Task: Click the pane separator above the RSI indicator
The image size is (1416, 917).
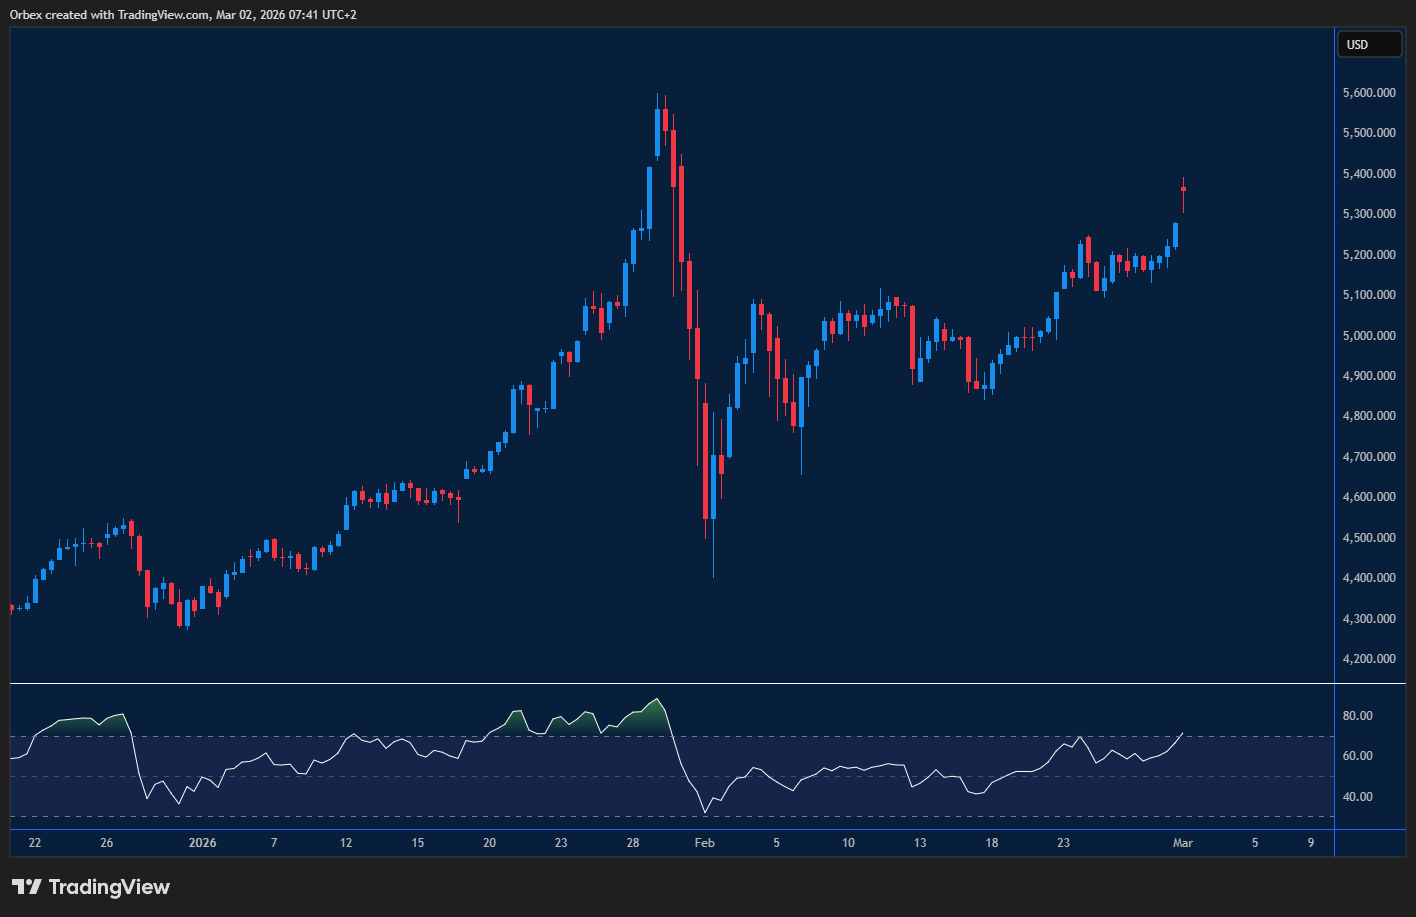Action: pos(672,684)
